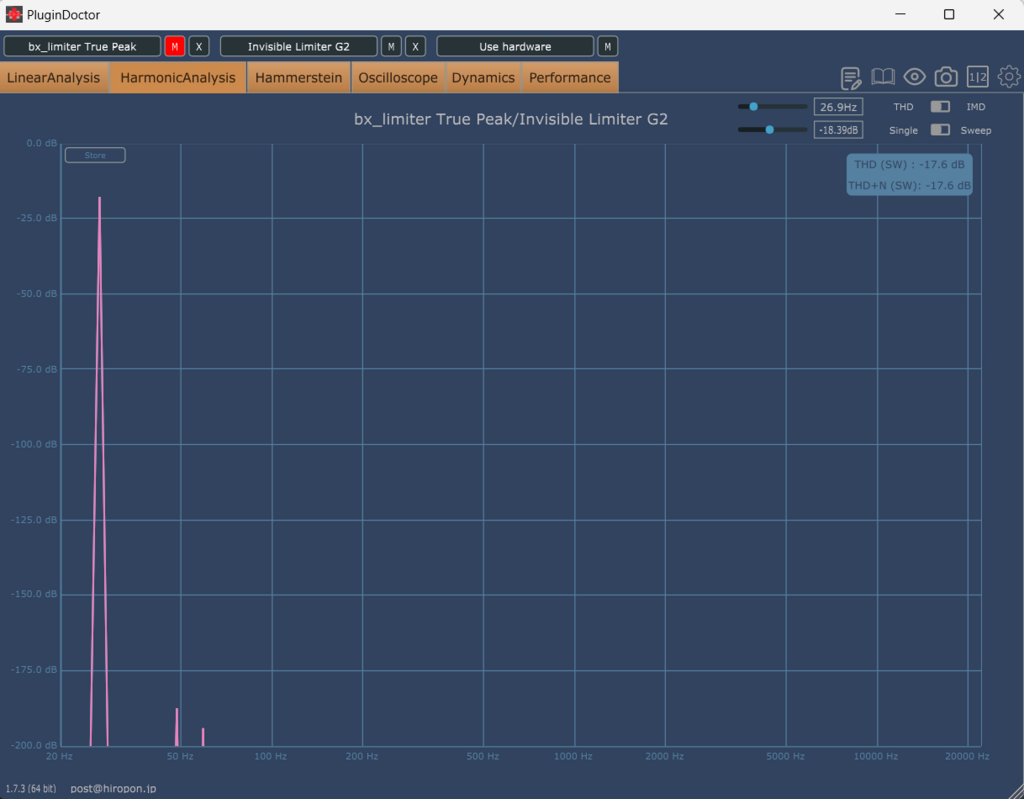Switch to the LinearAnalysis tab

(x=54, y=78)
